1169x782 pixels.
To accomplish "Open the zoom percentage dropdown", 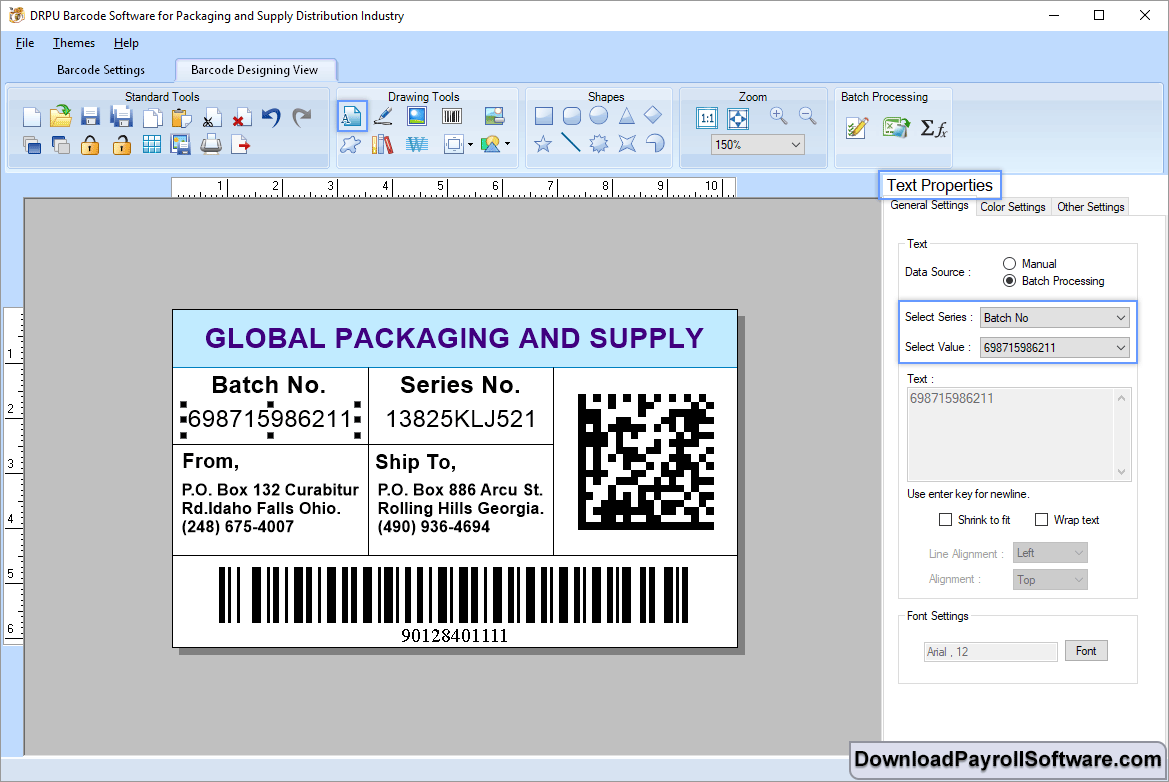I will 757,145.
